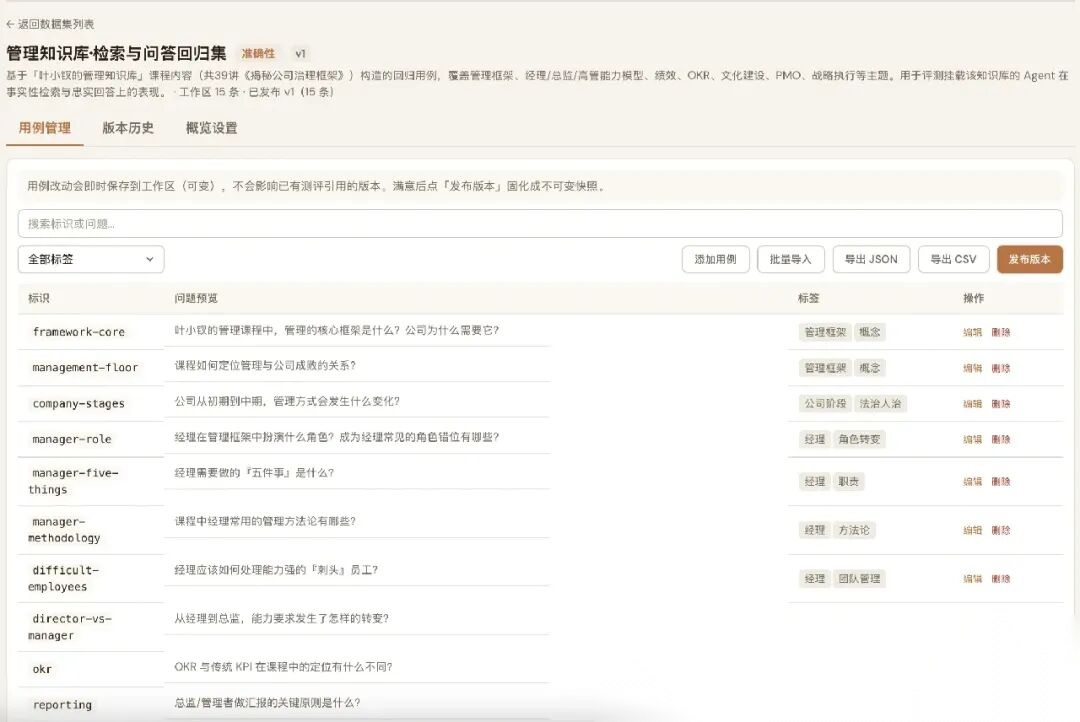Click question 课程如何定位管理与公司成败的关系

[265, 366]
